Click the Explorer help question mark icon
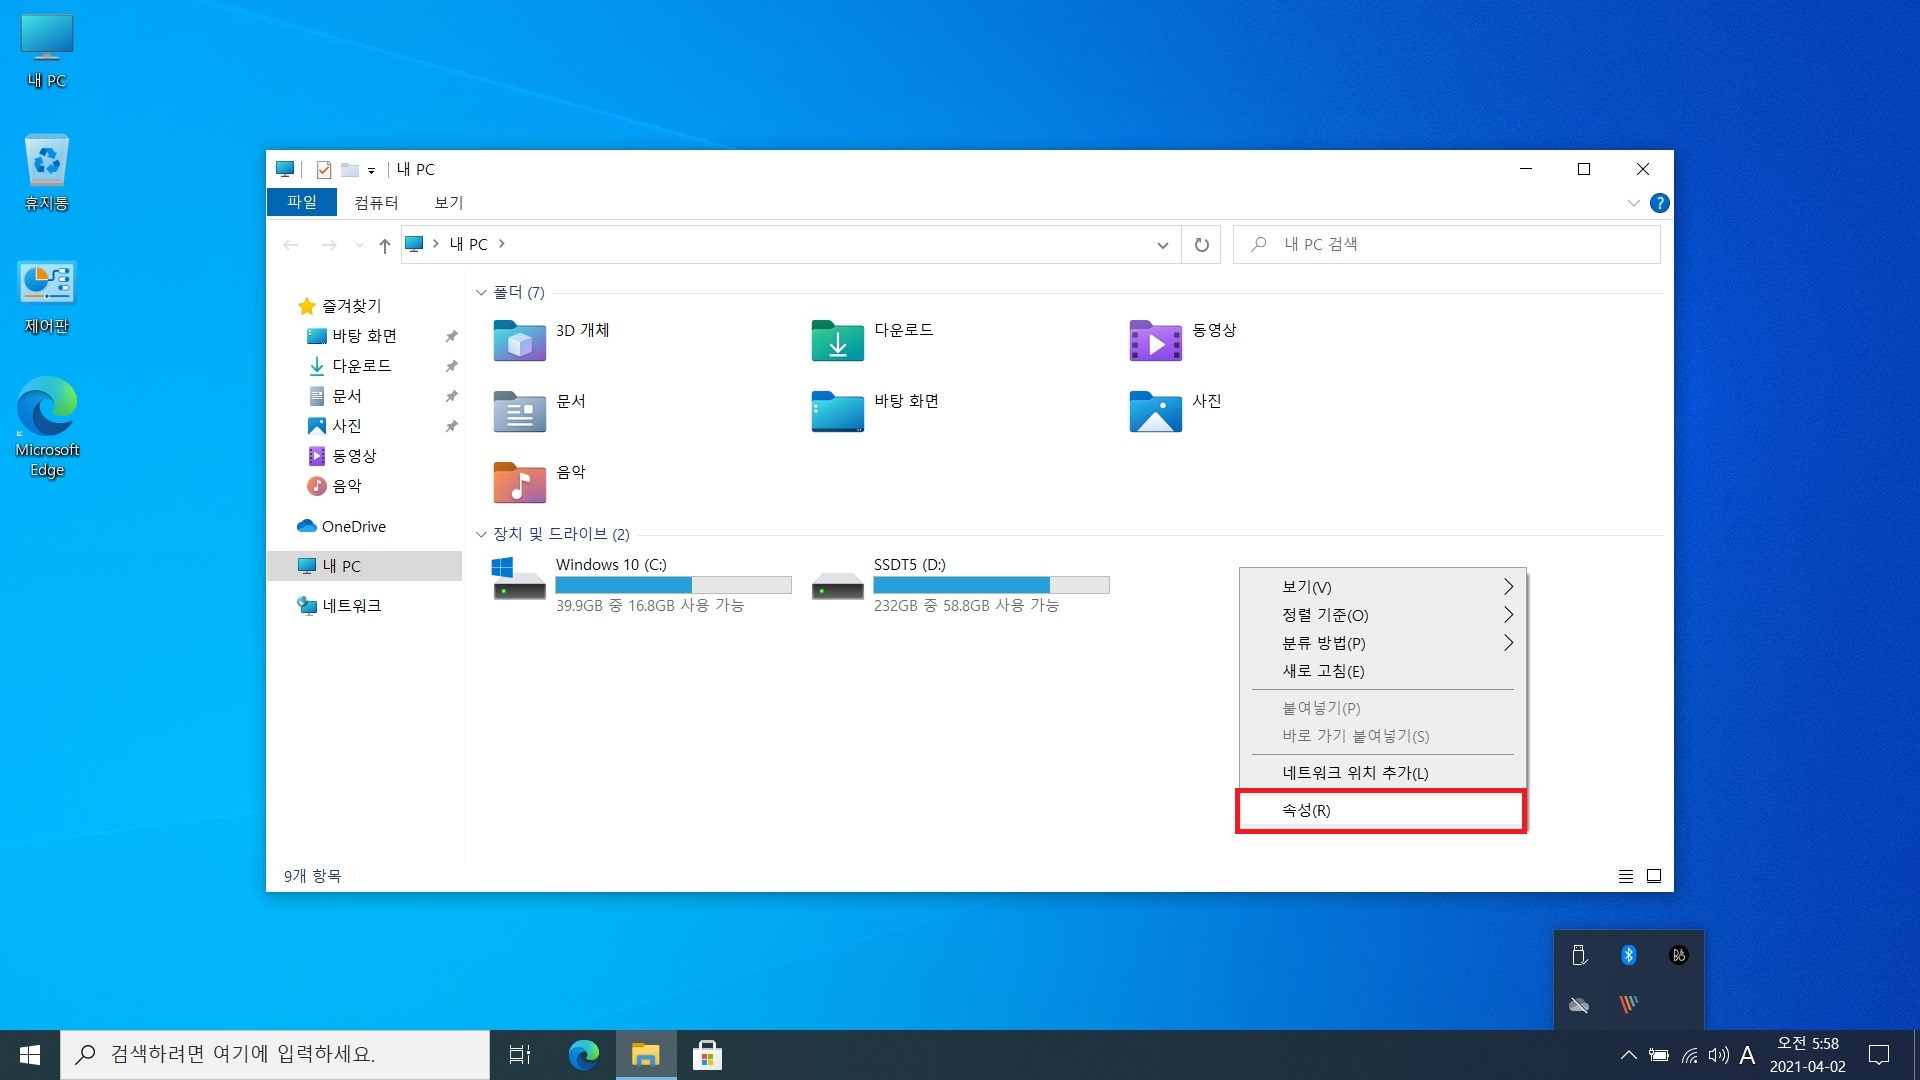 point(1659,203)
